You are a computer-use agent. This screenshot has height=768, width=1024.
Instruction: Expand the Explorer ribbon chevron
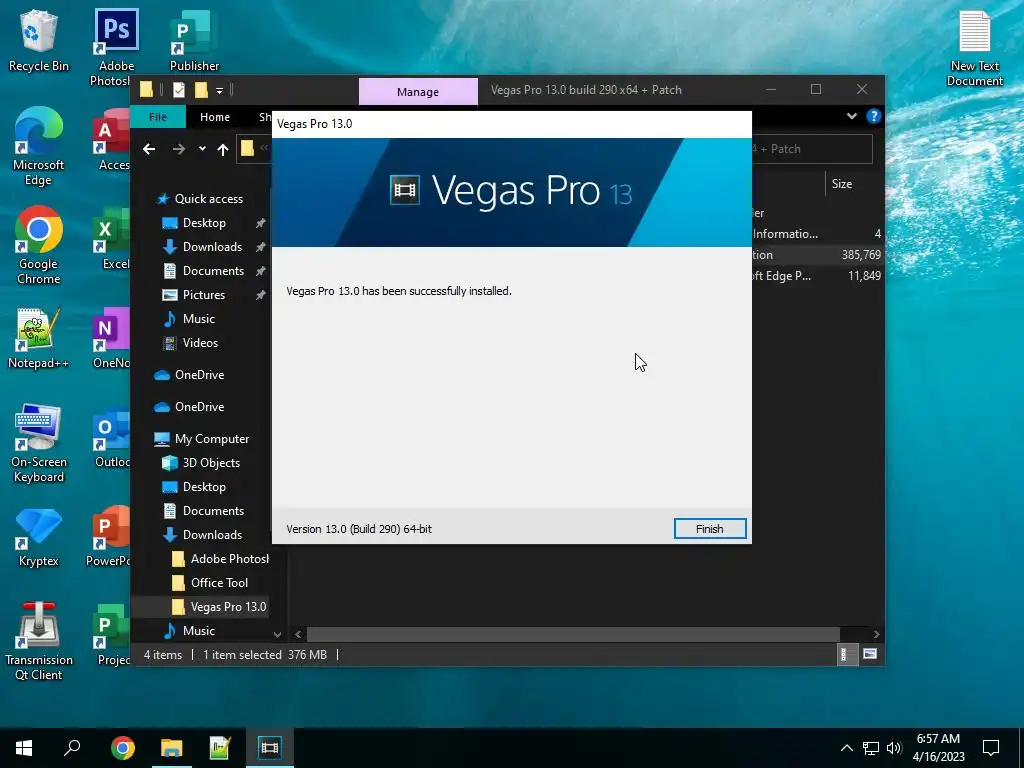point(852,116)
